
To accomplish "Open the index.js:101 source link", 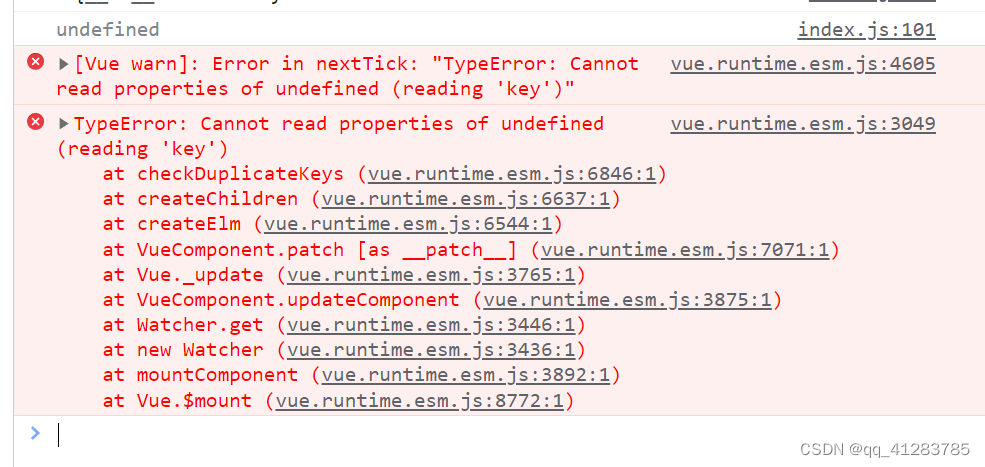I will click(x=866, y=30).
